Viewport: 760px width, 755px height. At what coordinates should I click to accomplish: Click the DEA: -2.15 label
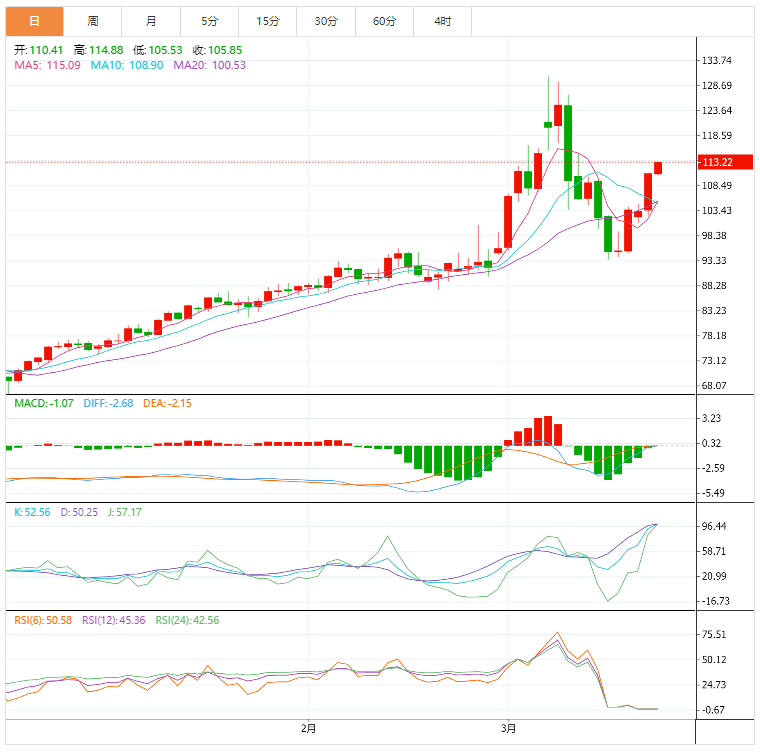[x=167, y=404]
